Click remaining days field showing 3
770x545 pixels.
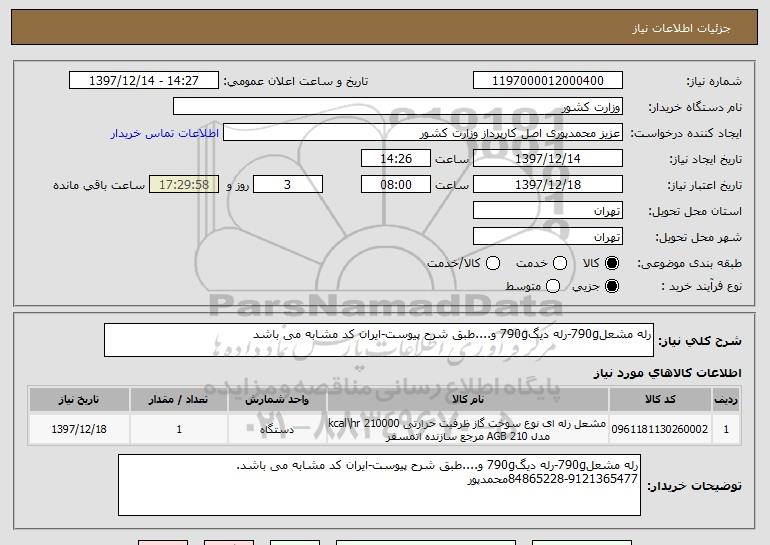click(x=288, y=185)
